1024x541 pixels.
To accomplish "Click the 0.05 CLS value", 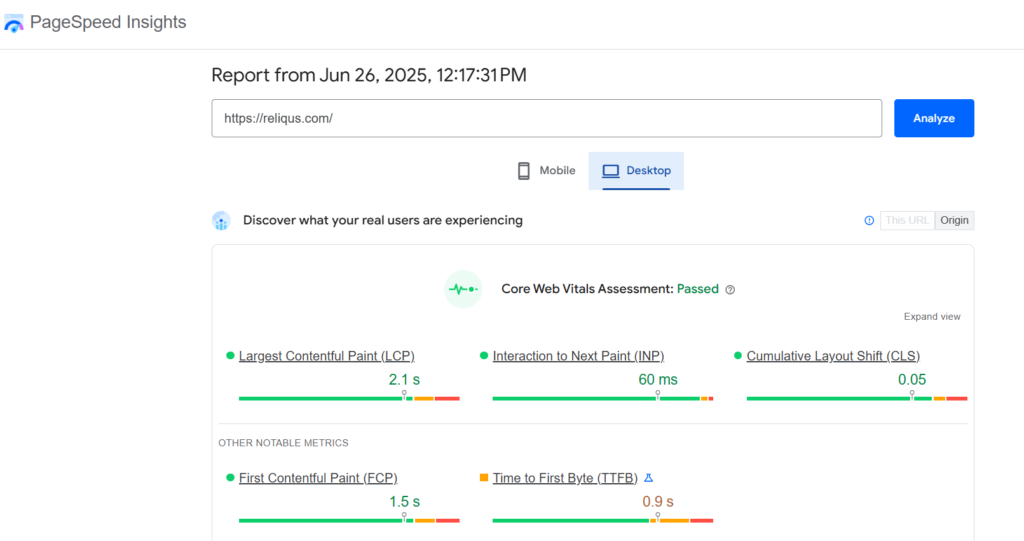I will click(912, 380).
